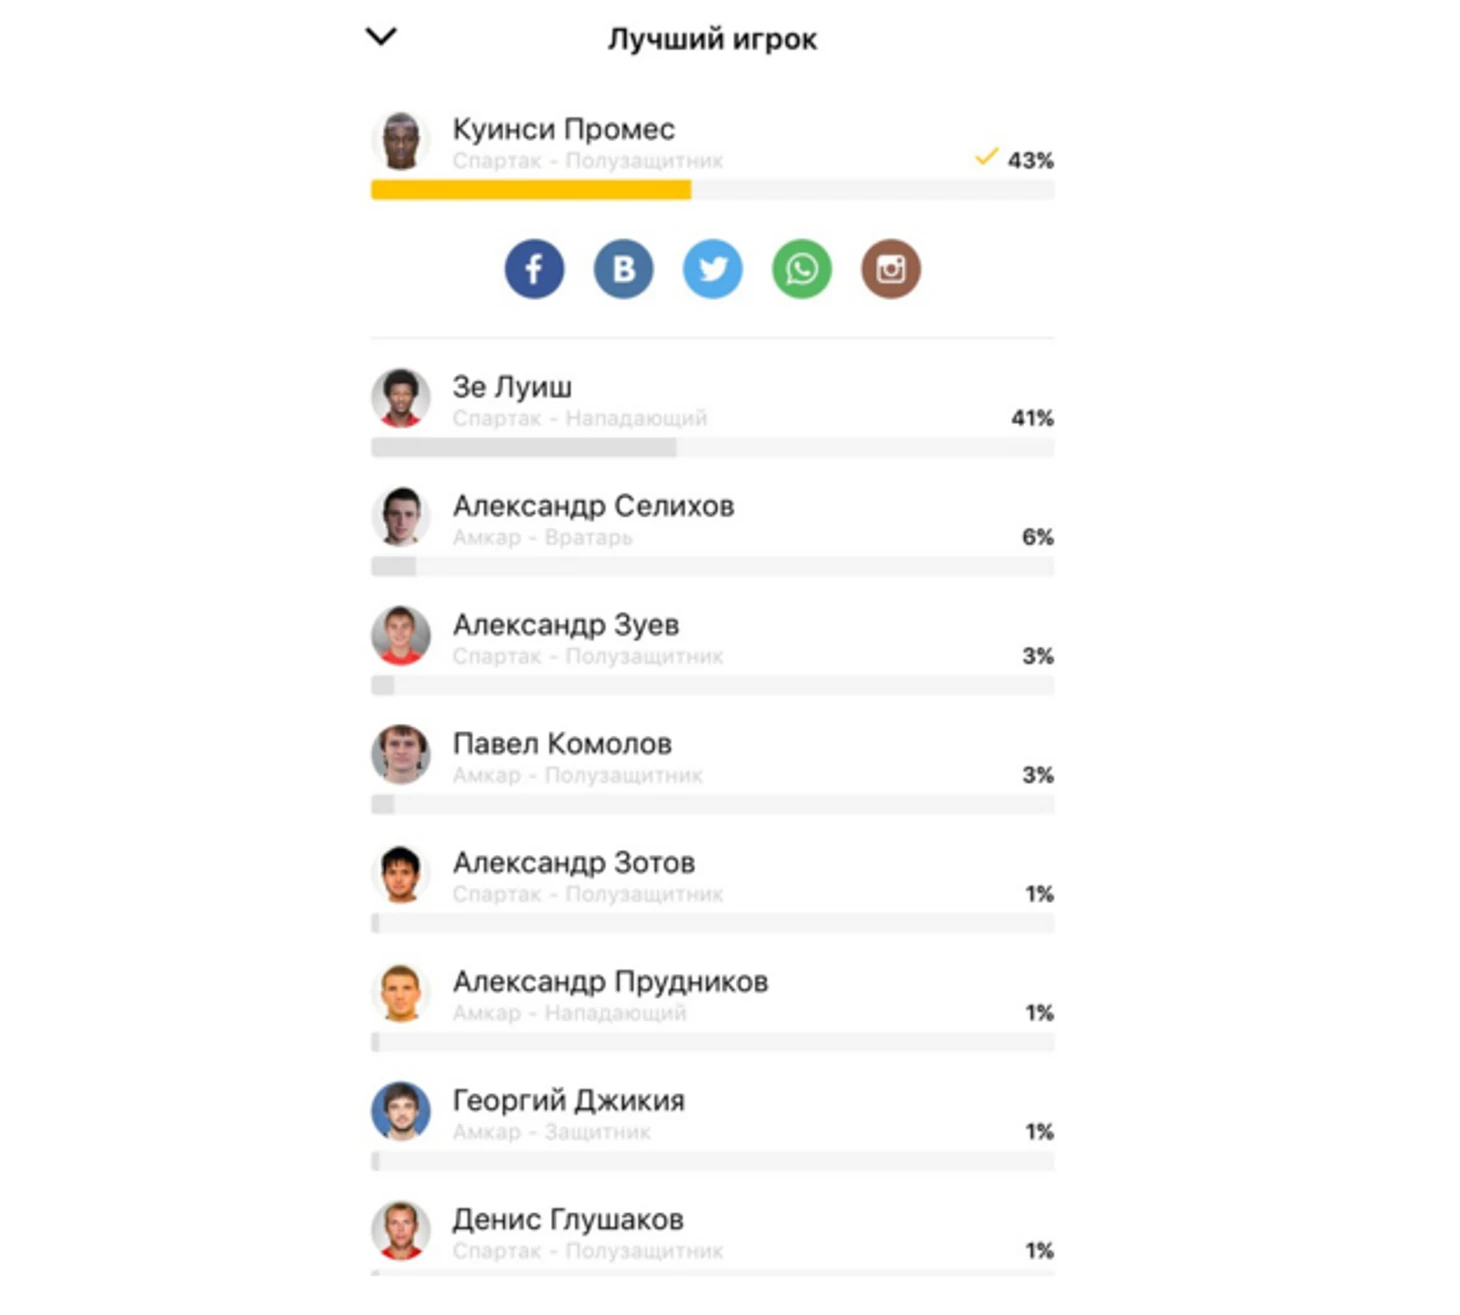The image size is (1460, 1315).
Task: Vote for Павел Комолов
Action: coord(562,744)
